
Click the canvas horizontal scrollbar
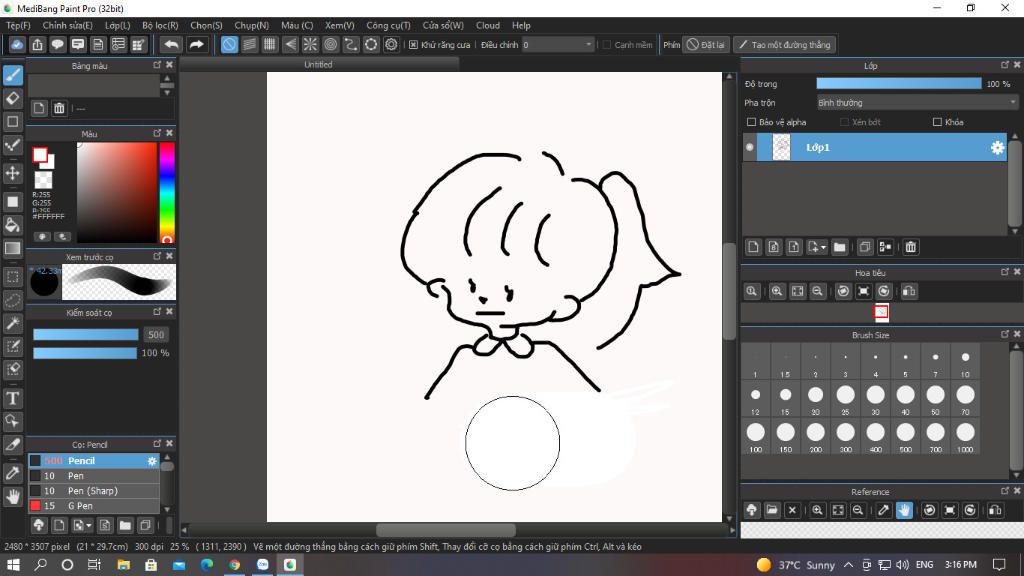446,530
